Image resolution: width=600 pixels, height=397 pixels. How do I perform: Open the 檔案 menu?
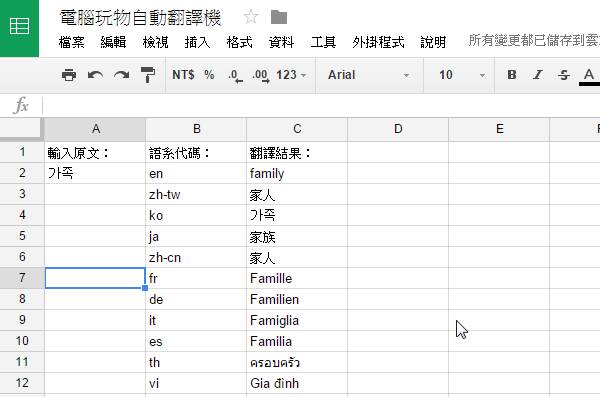[72, 42]
